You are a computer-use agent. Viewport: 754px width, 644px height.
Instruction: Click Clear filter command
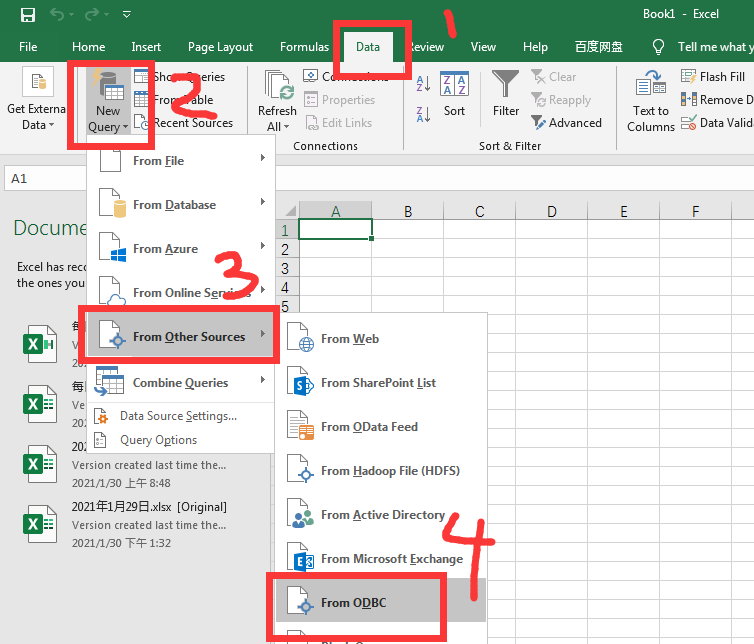553,76
